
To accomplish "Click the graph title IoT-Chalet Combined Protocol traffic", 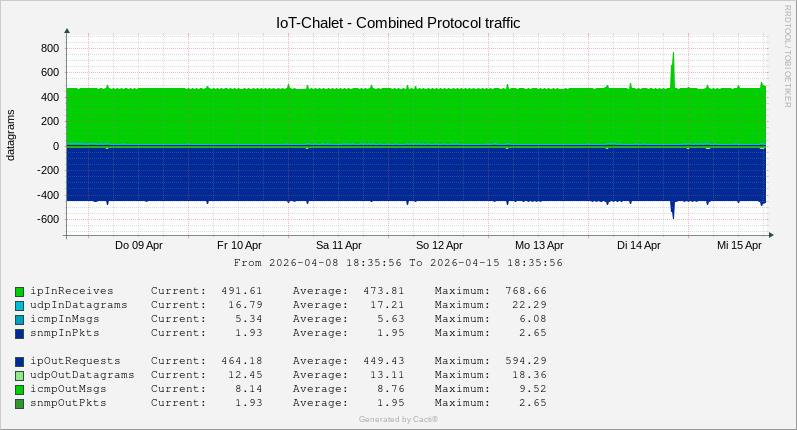I will coord(398,22).
